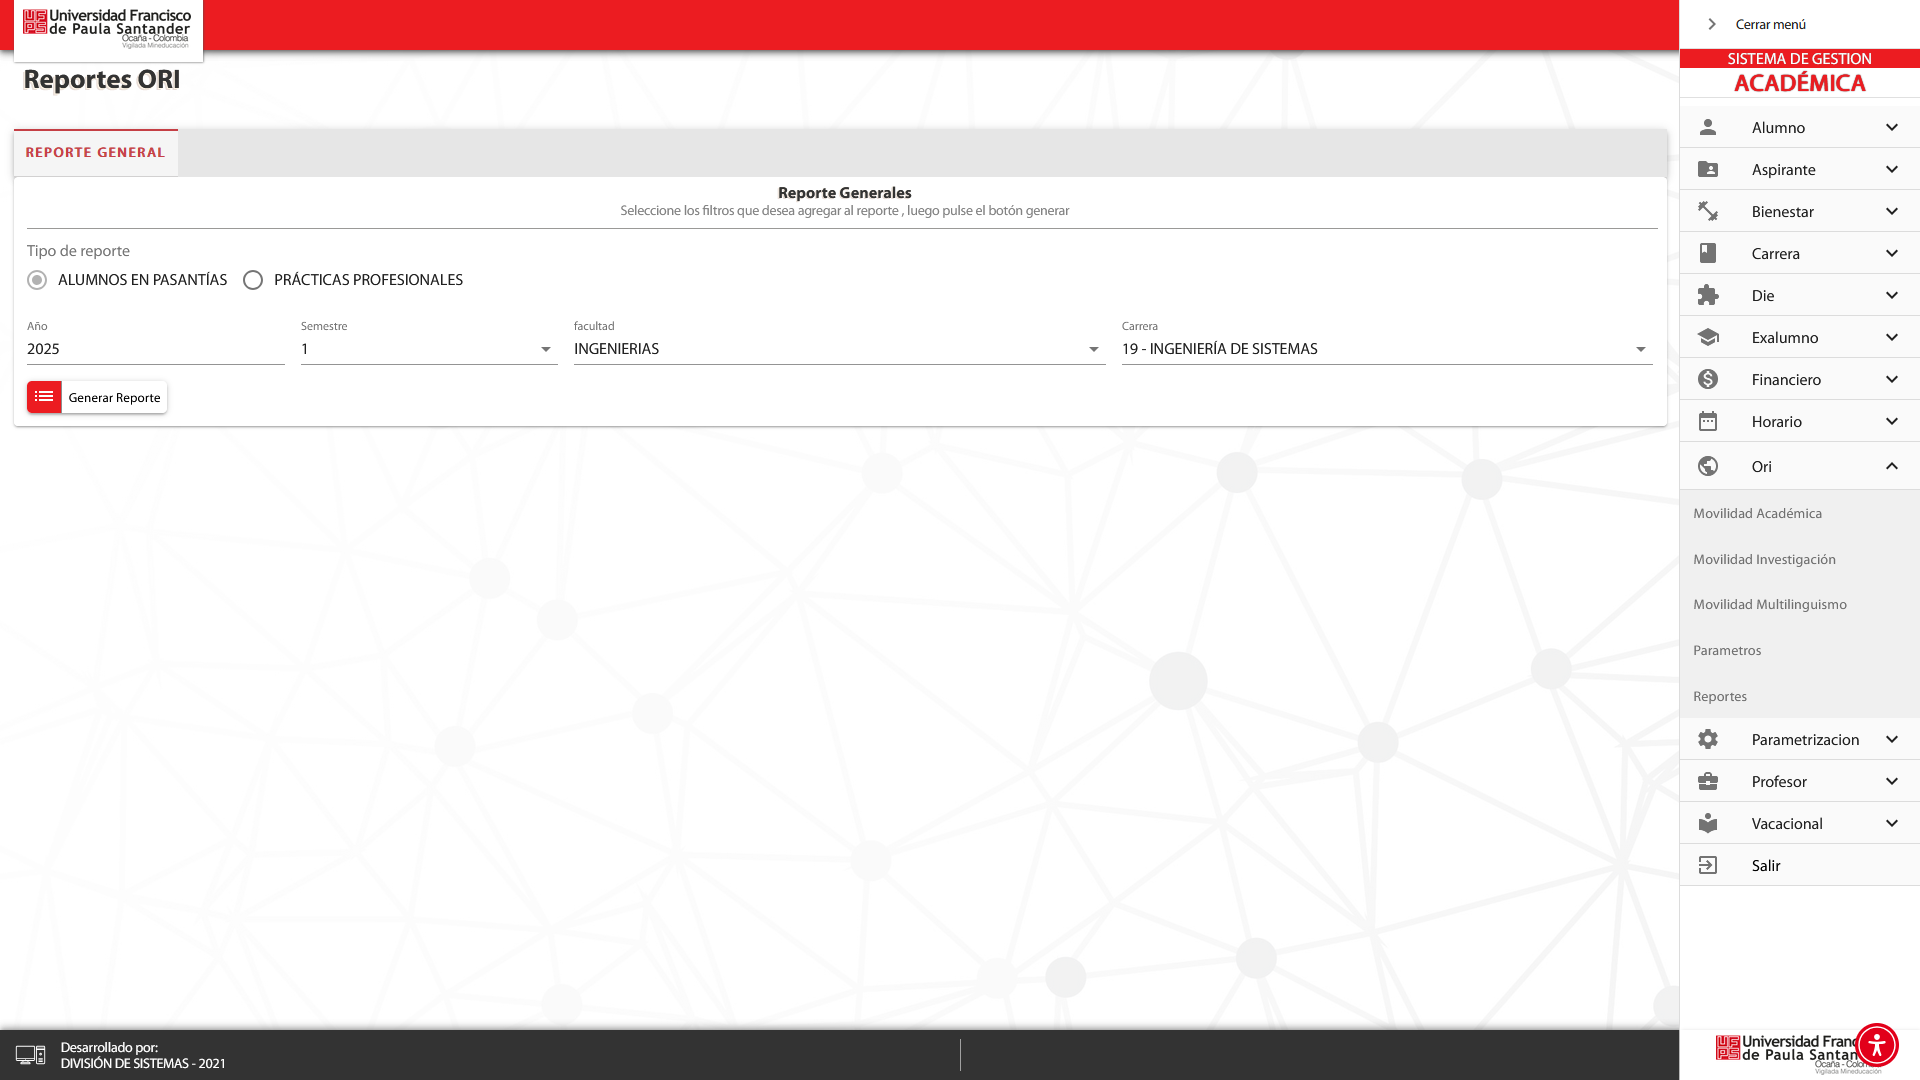Select ALUMNOS EN PASANTÍAS radio button
This screenshot has height=1080, width=1920.
click(x=37, y=280)
